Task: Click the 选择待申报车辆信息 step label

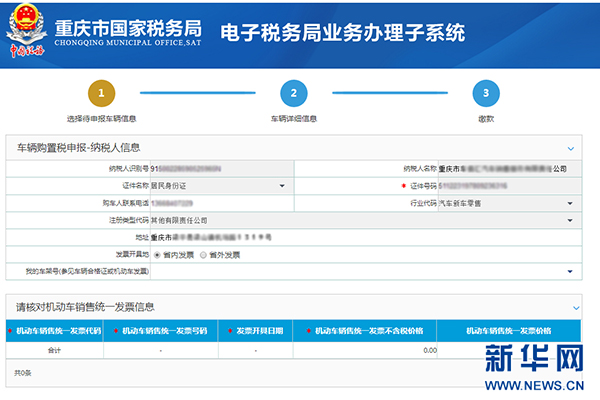Action: [101, 119]
